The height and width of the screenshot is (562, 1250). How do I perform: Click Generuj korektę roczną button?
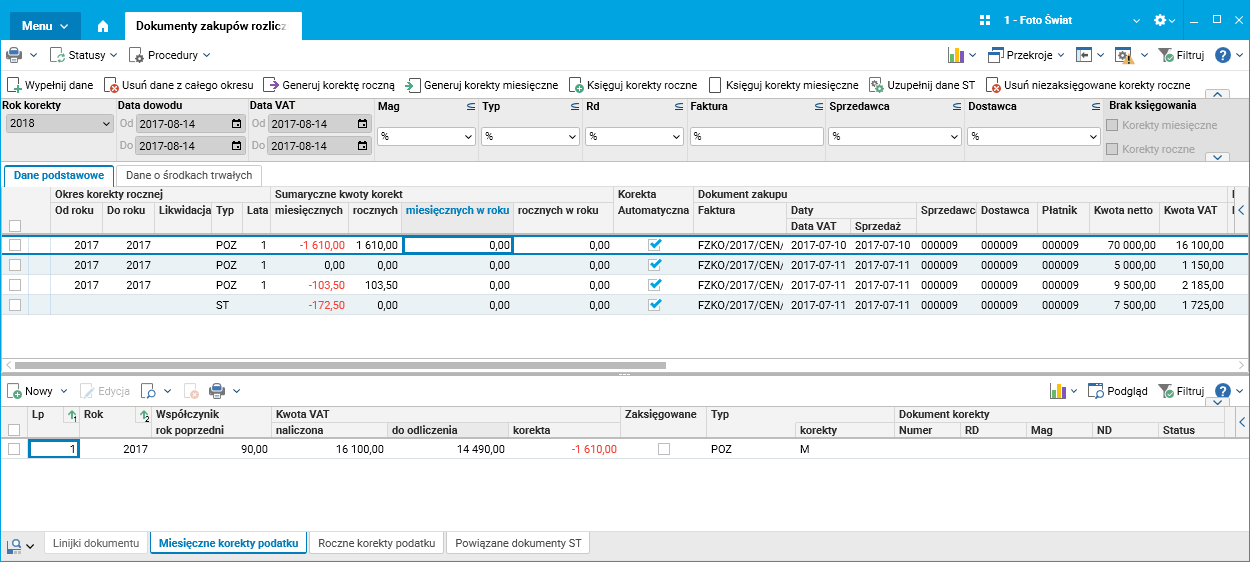pyautogui.click(x=329, y=85)
